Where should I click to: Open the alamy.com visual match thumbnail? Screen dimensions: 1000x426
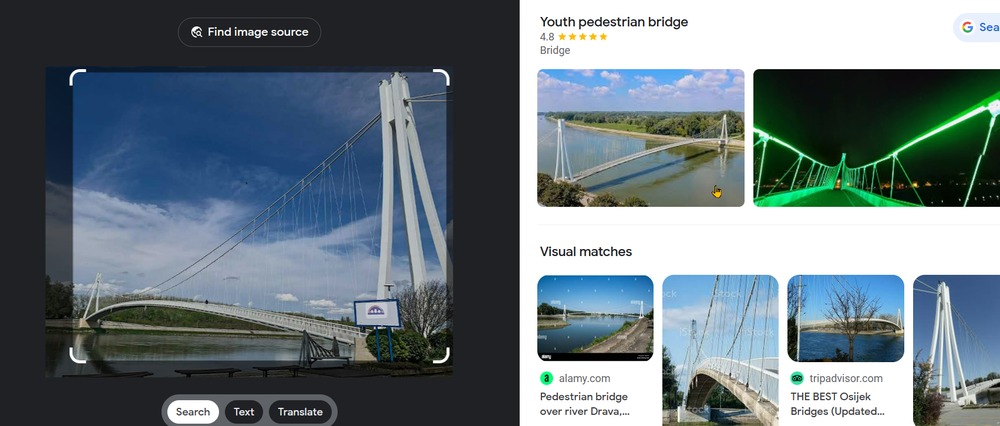595,318
